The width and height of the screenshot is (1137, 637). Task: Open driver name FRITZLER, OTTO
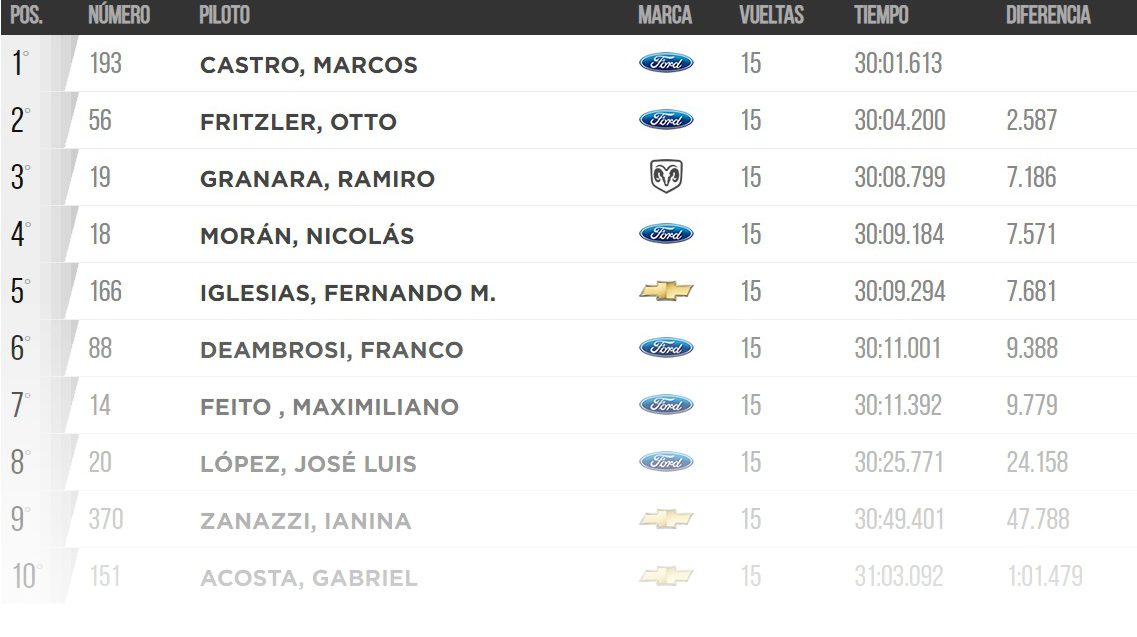298,122
